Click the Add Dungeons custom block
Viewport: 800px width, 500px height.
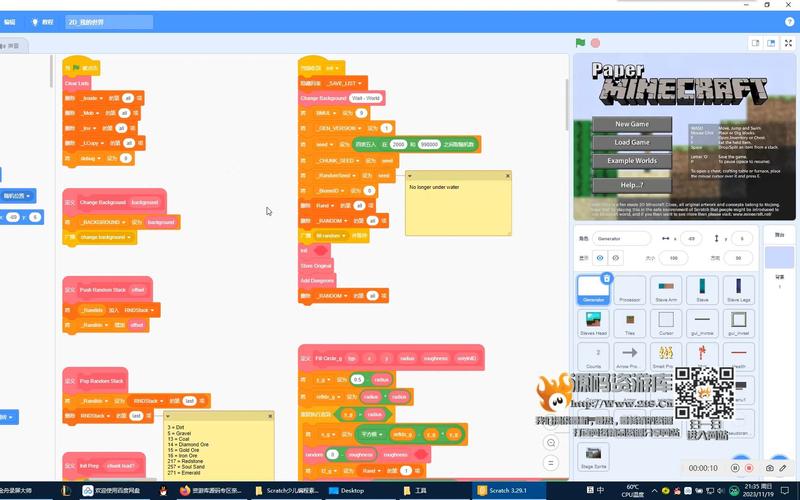317,281
